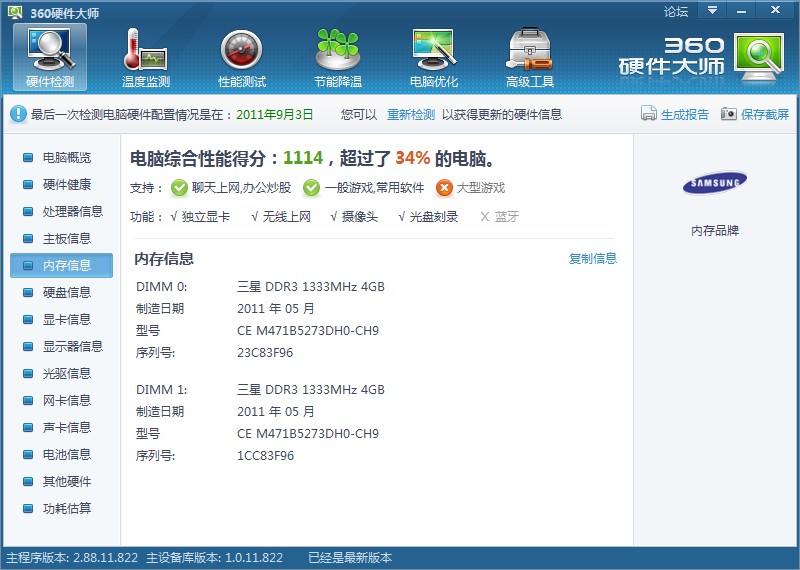Image resolution: width=800 pixels, height=570 pixels.
Task: Click the score value 1114
Action: click(x=303, y=158)
